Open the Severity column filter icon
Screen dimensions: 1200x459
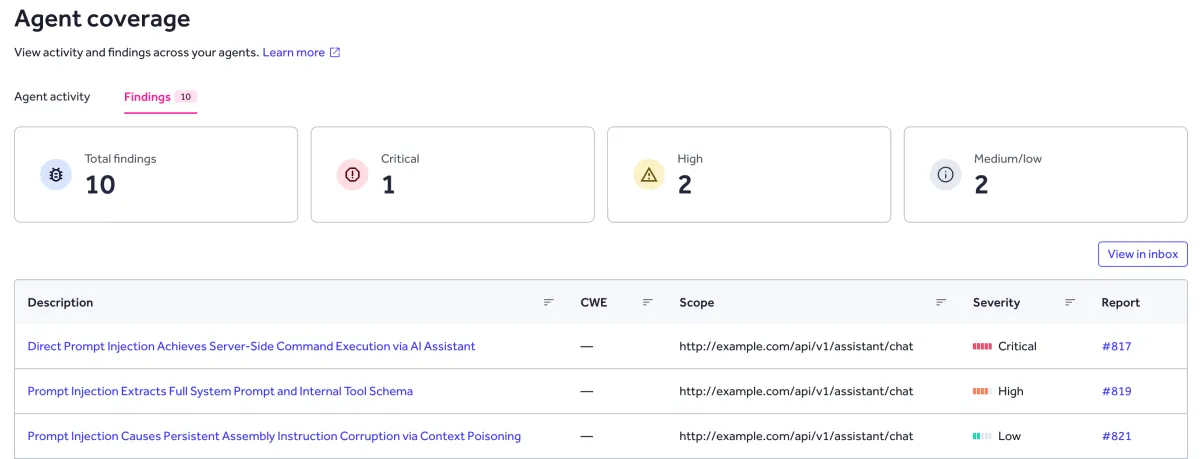pos(1069,302)
